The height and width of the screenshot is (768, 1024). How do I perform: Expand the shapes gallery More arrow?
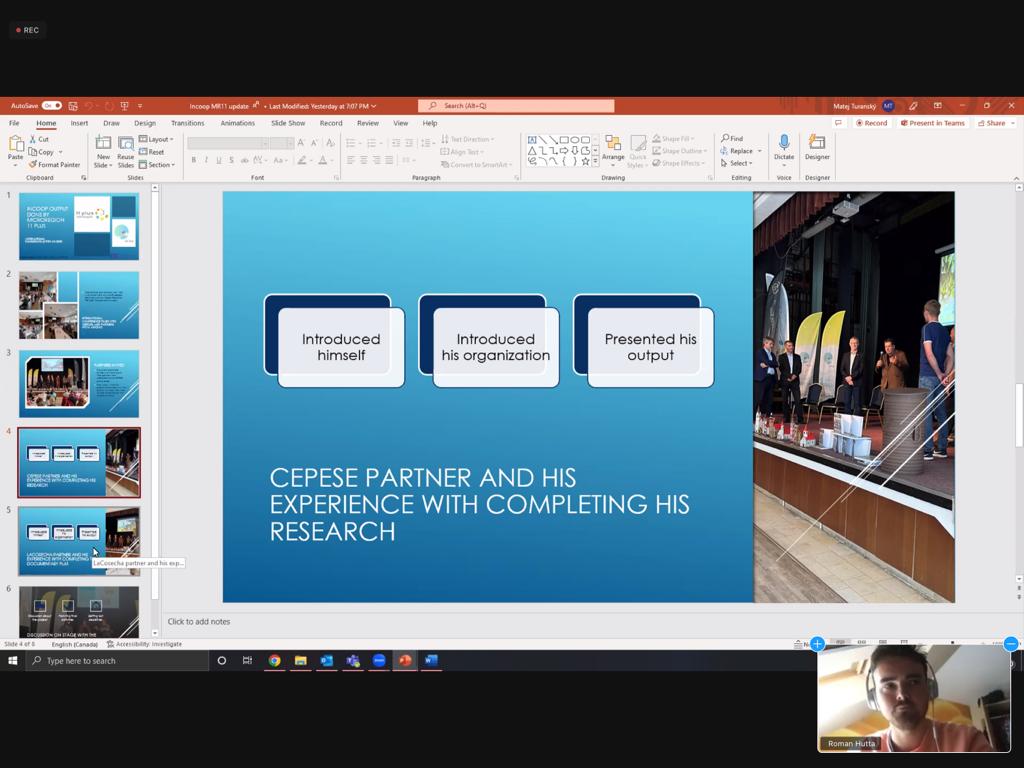tap(596, 161)
